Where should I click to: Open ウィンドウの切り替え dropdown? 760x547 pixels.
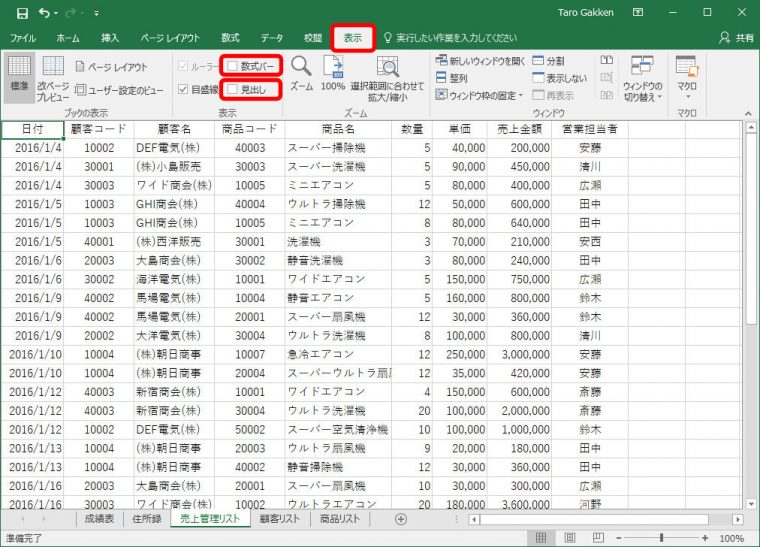click(642, 78)
